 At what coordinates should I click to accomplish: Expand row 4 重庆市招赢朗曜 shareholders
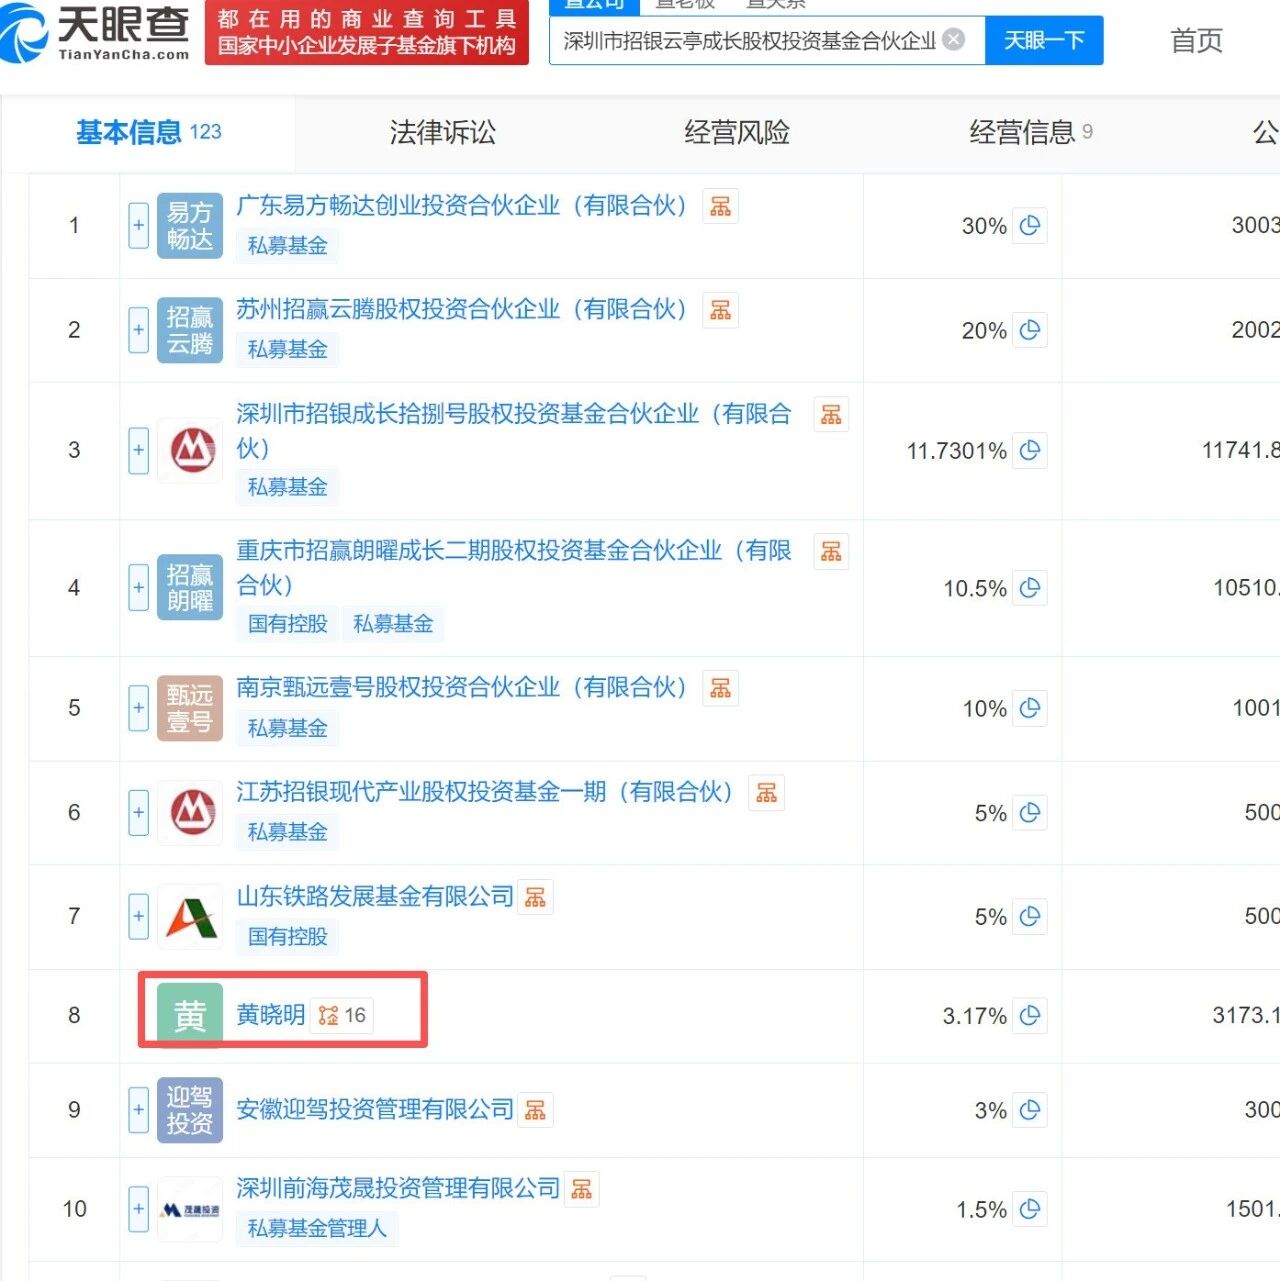coord(139,588)
